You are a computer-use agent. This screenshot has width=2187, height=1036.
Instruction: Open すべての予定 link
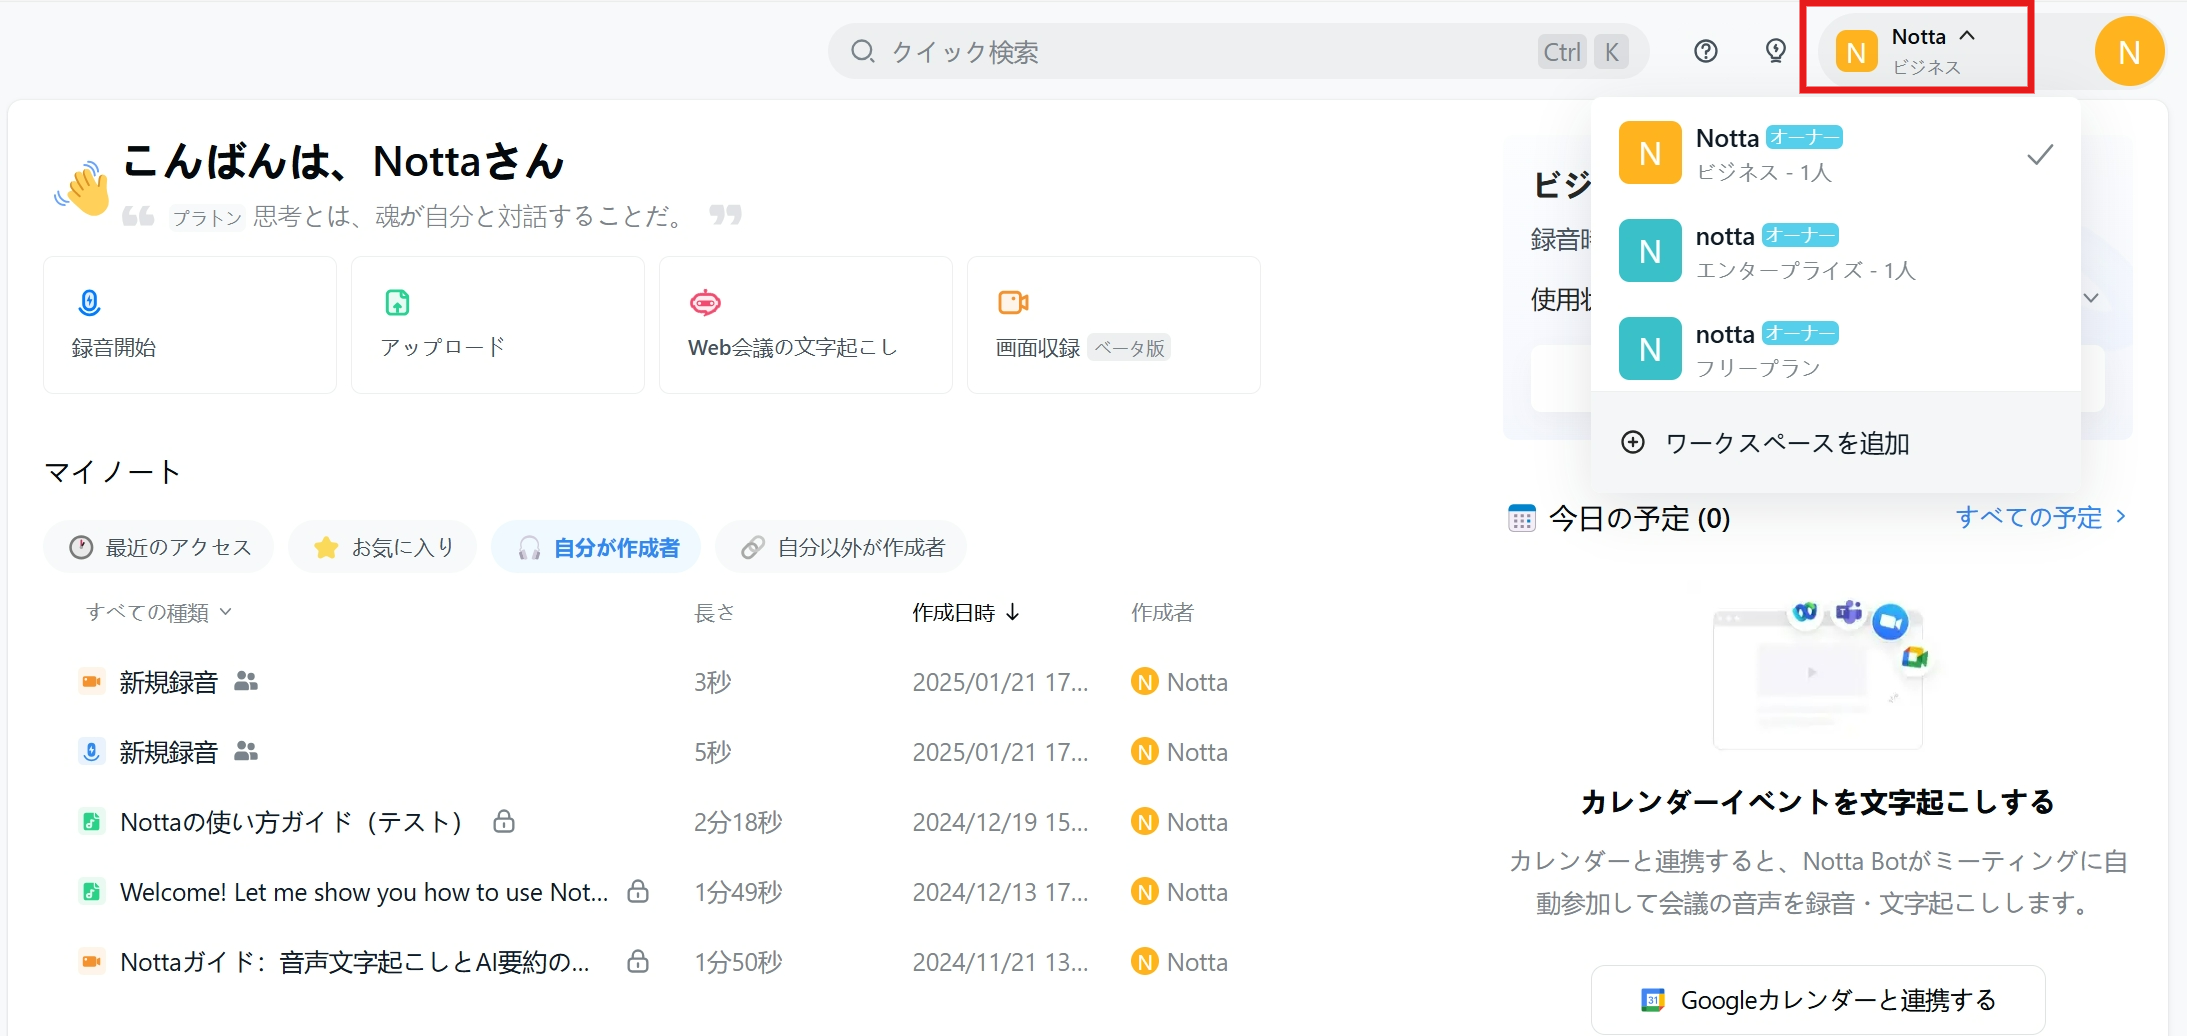pyautogui.click(x=2040, y=517)
